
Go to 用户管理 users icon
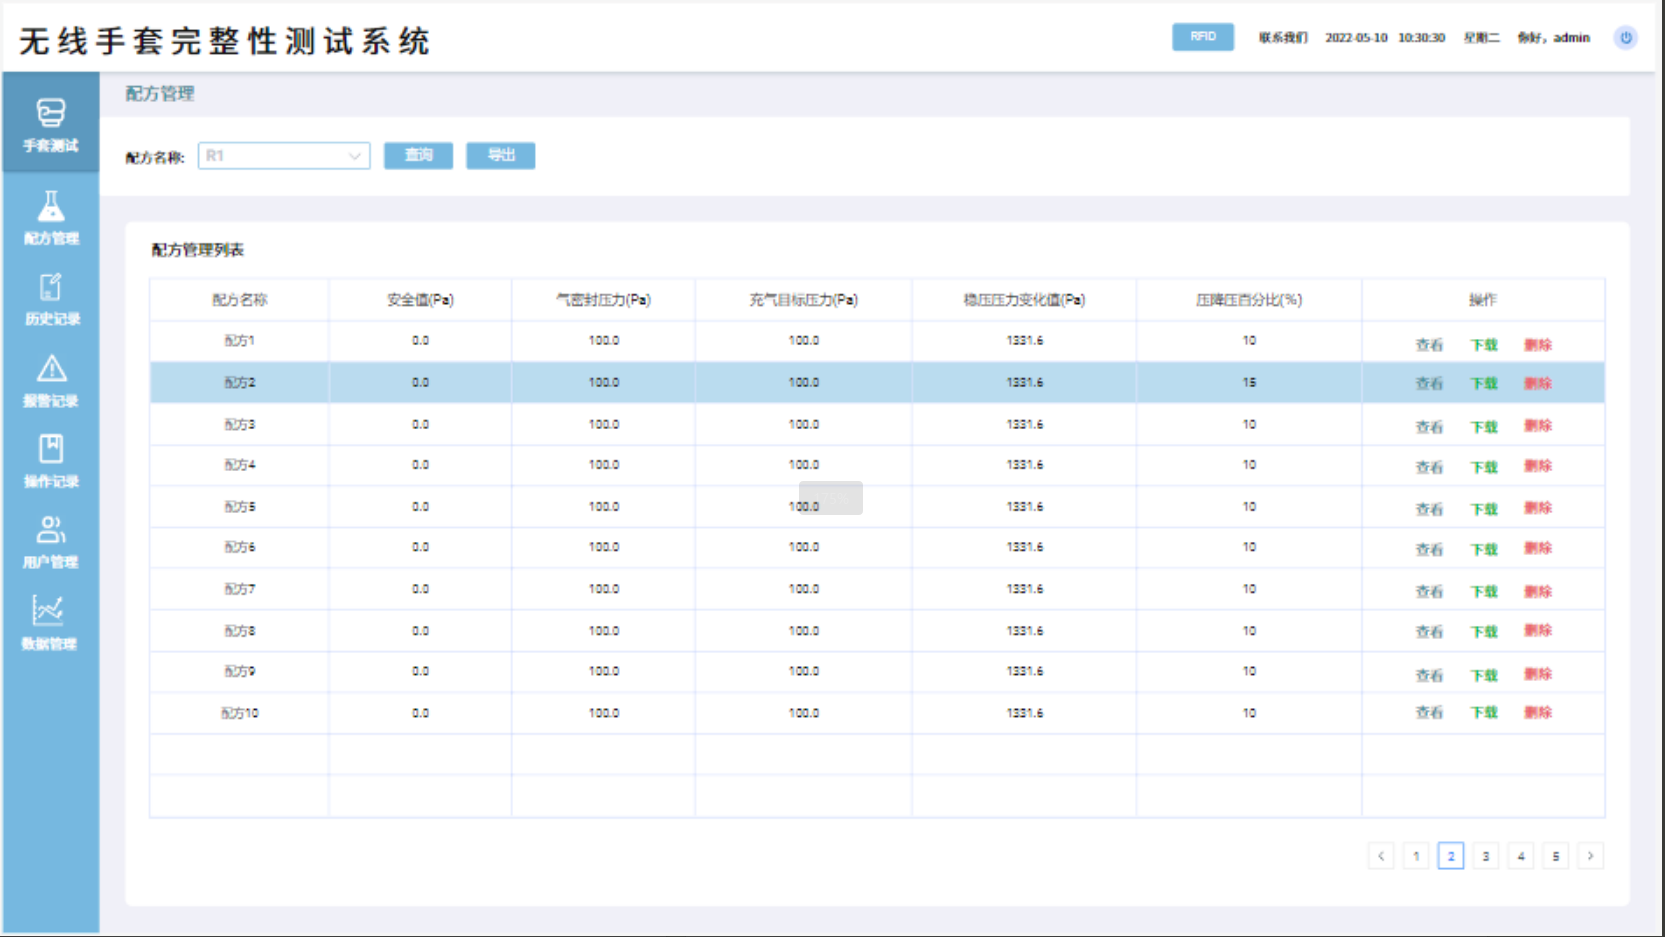[51, 530]
